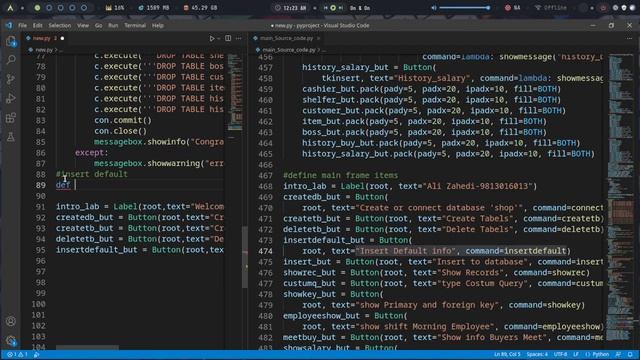This screenshot has height=360, width=640.
Task: Click the Offline network indicator
Action: click(551, 8)
